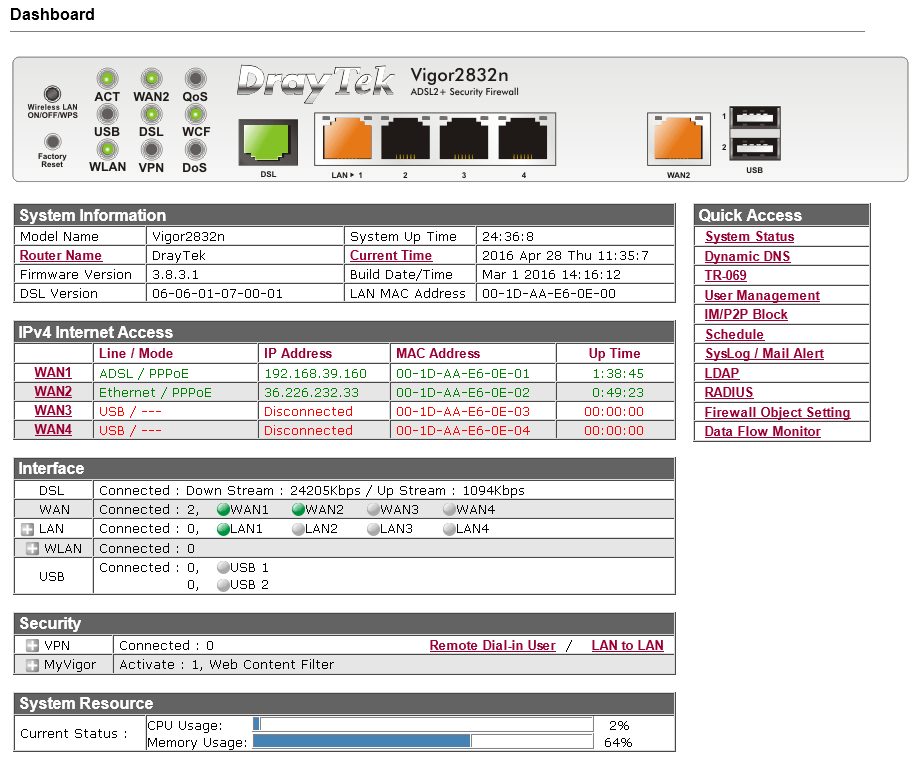918x760 pixels.
Task: Open the WAN2 link in IPv4 table
Action: click(x=53, y=392)
